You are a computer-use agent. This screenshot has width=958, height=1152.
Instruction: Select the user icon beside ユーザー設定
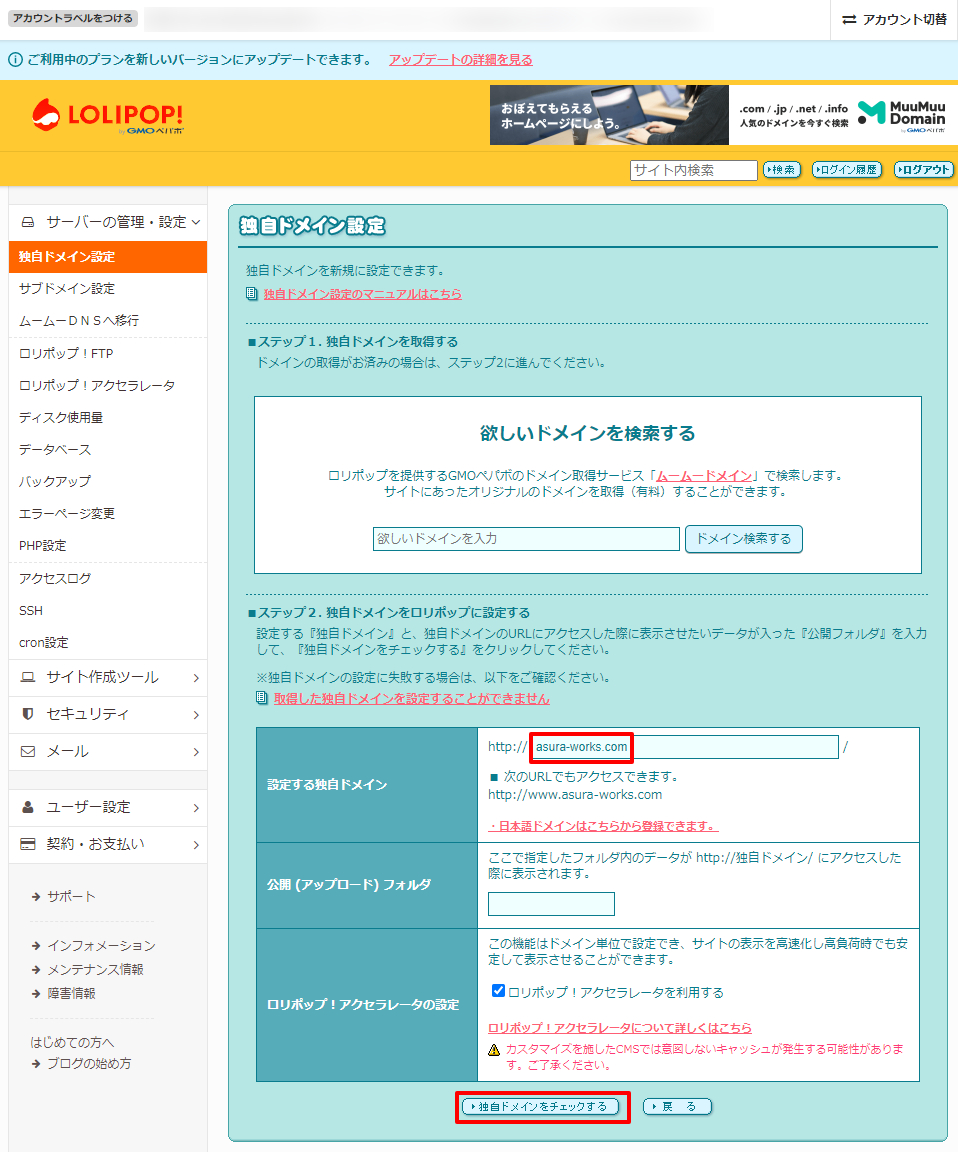click(x=30, y=807)
